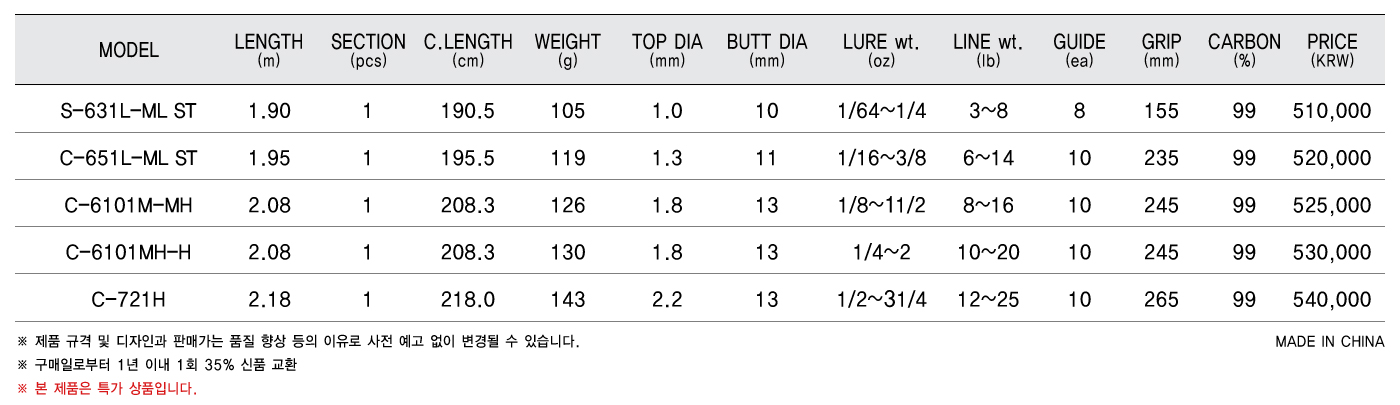
Task: Click the MADE IN CHINA text
Action: click(1330, 342)
